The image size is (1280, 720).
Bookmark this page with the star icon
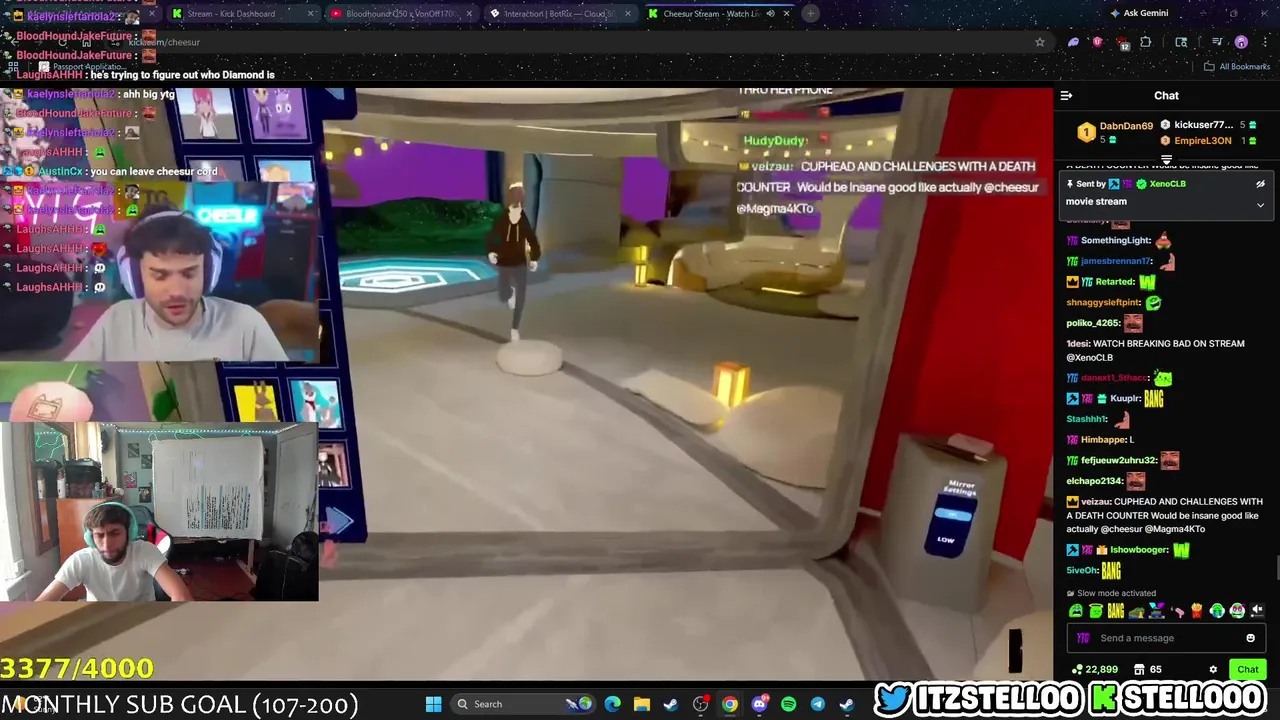pos(1040,42)
